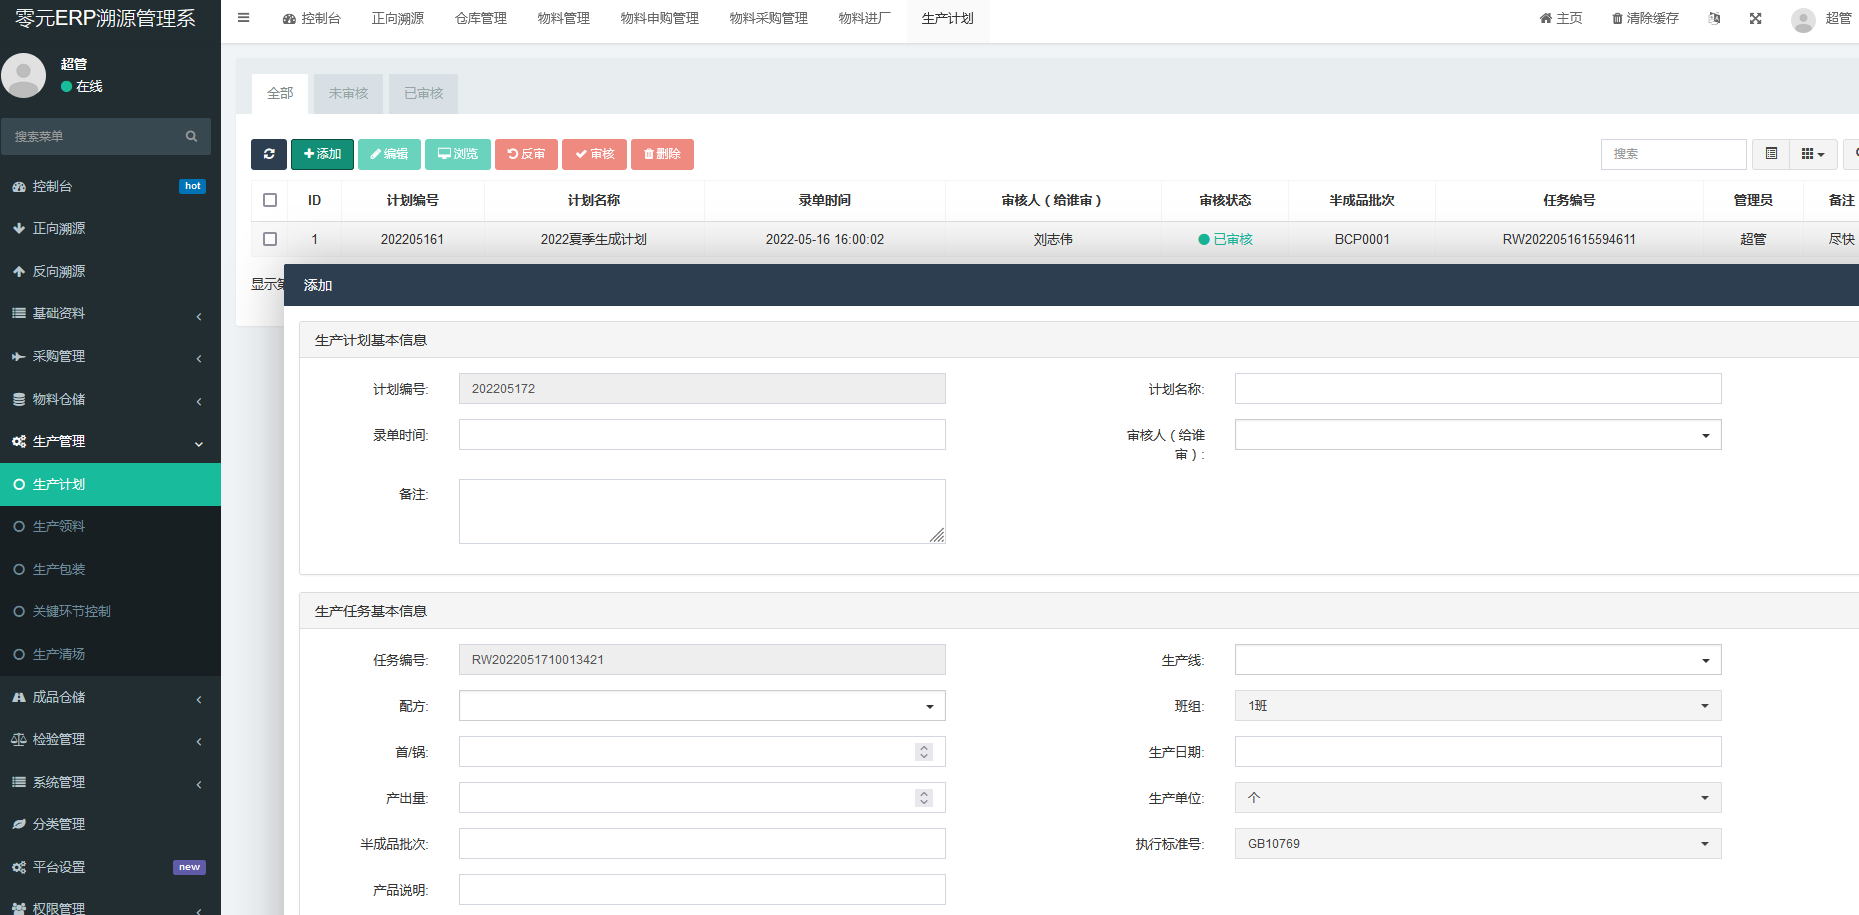Click the red 删除 button
This screenshot has height=915, width=1859.
click(x=661, y=154)
